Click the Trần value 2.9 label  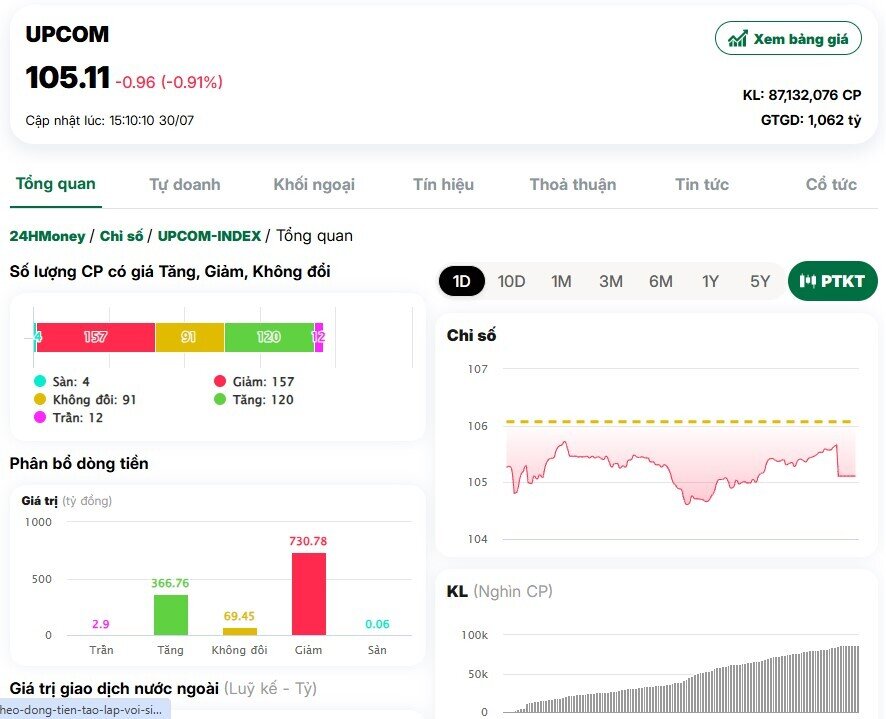[101, 624]
